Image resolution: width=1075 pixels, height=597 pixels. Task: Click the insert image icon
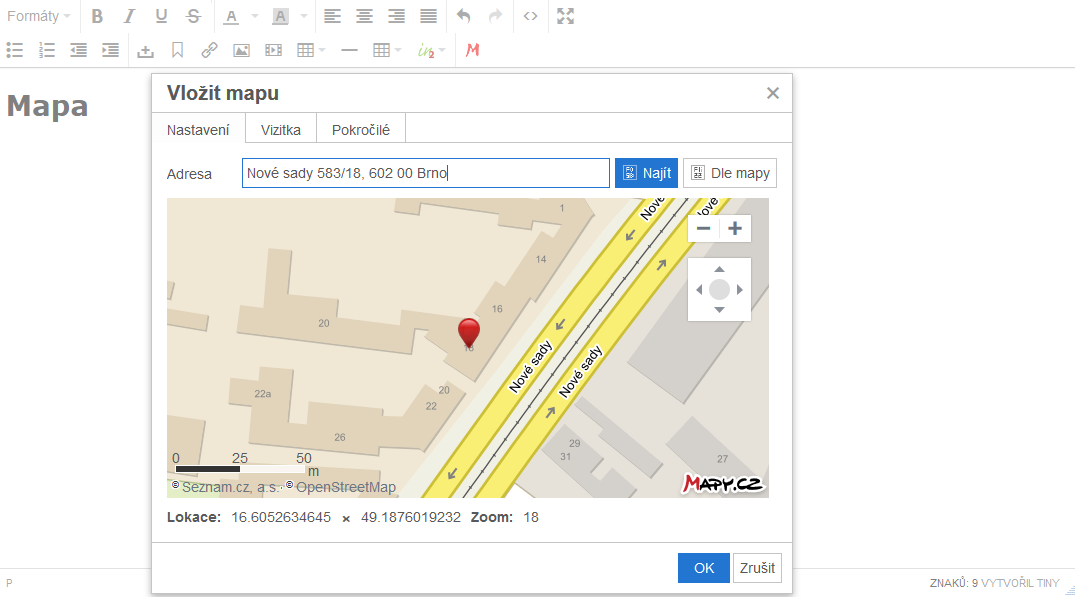[241, 50]
